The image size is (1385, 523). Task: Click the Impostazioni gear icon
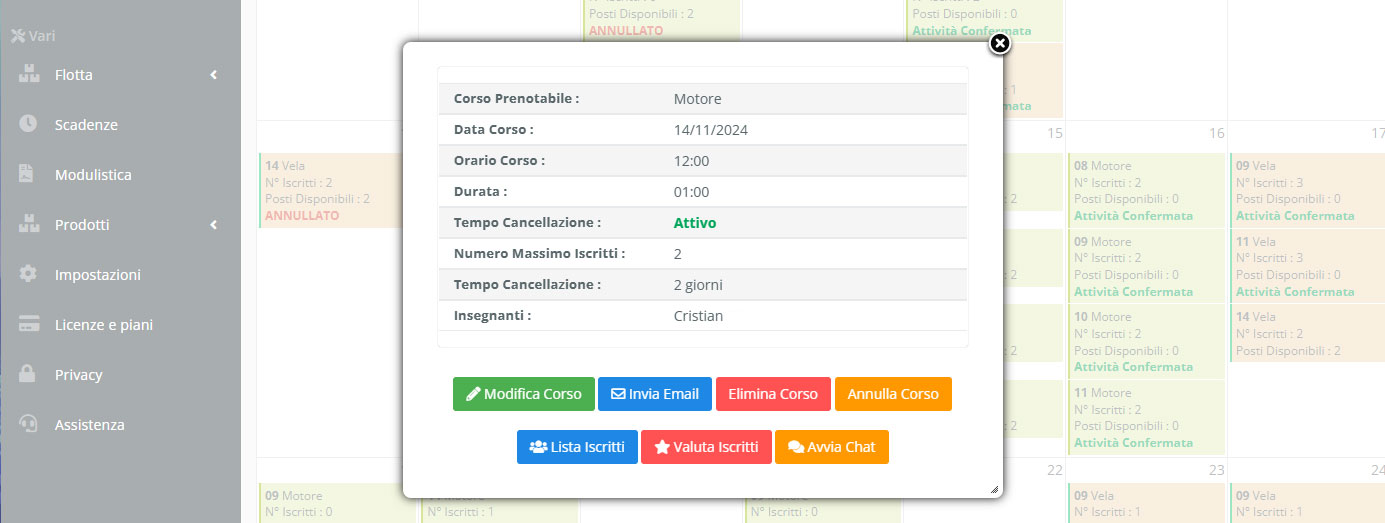click(x=28, y=274)
